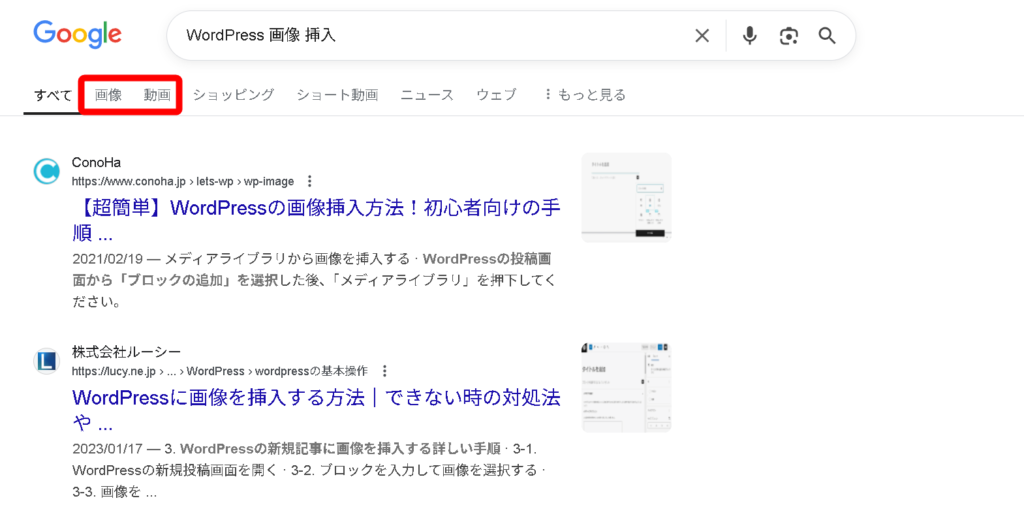Open the three-dot menu next to lucy.ne.jp URL
The width and height of the screenshot is (1024, 507).
click(x=384, y=371)
